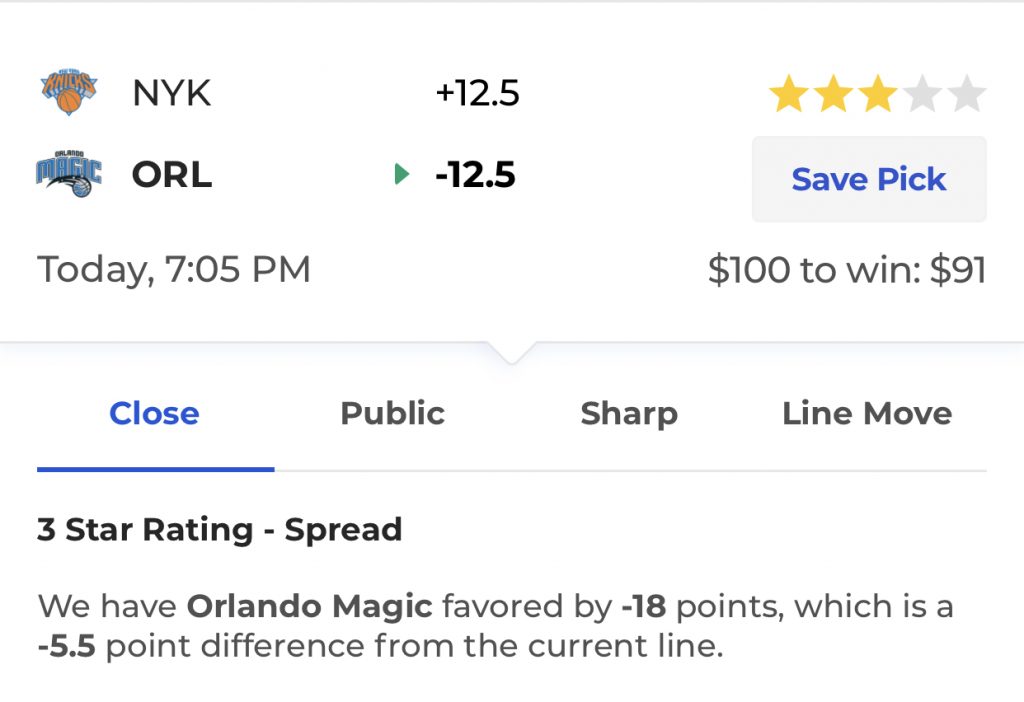This screenshot has width=1024, height=702.
Task: Save this pick with Save Pick button
Action: click(869, 179)
